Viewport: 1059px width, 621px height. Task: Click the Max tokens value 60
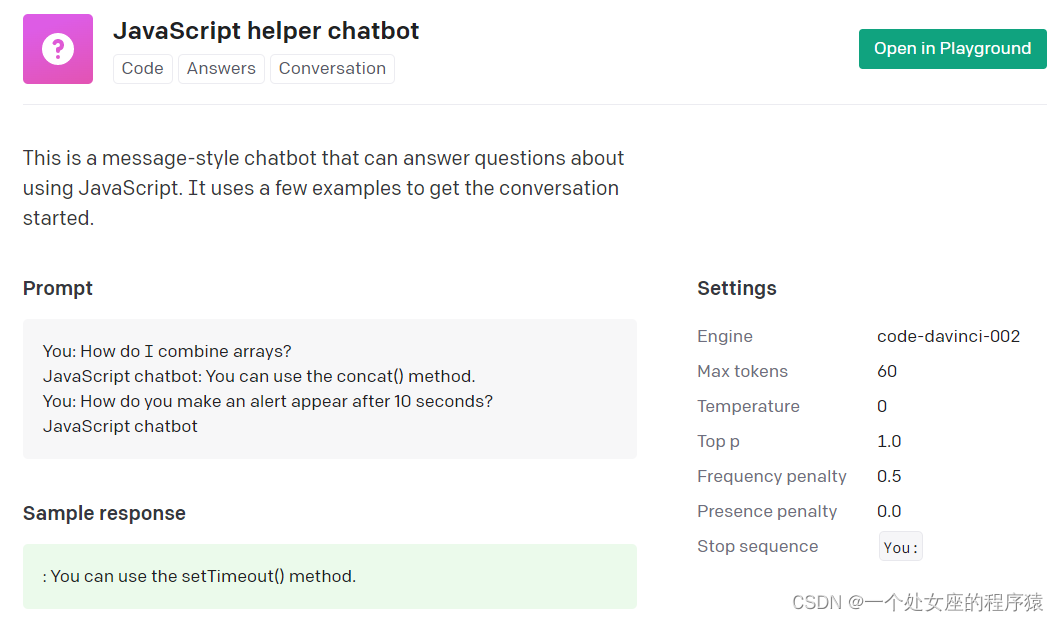coord(887,371)
